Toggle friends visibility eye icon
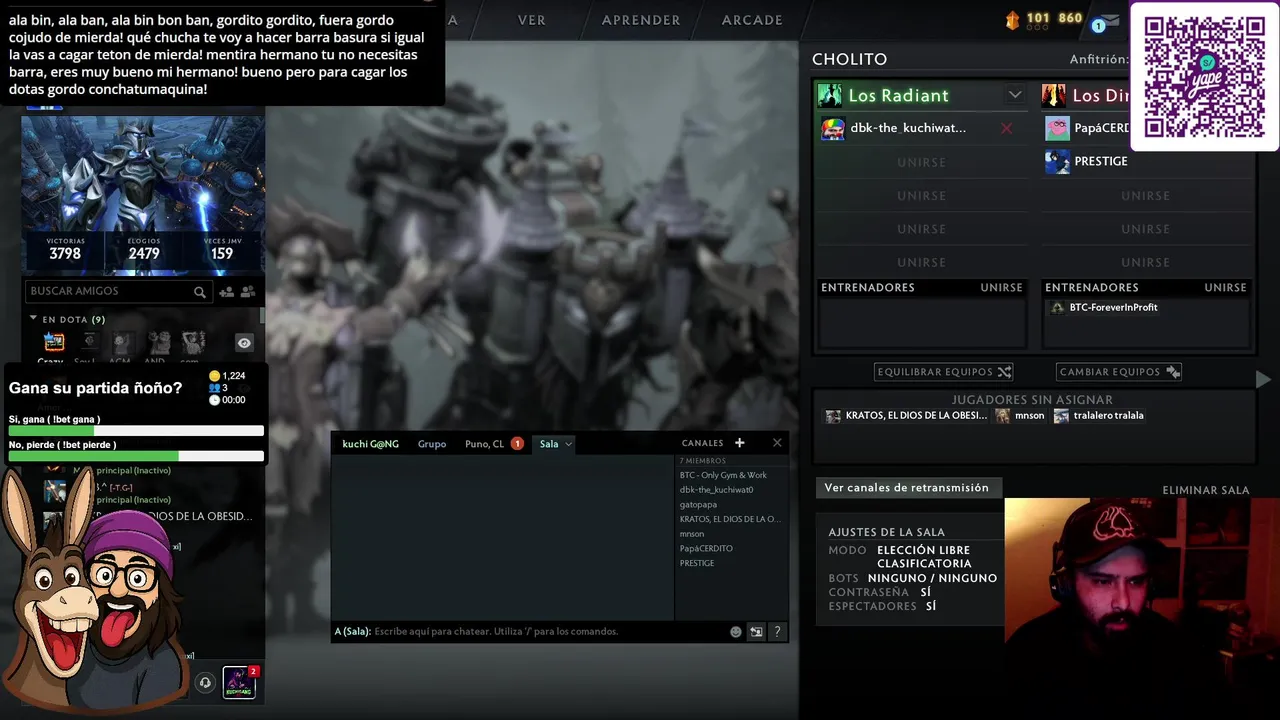 [x=244, y=343]
